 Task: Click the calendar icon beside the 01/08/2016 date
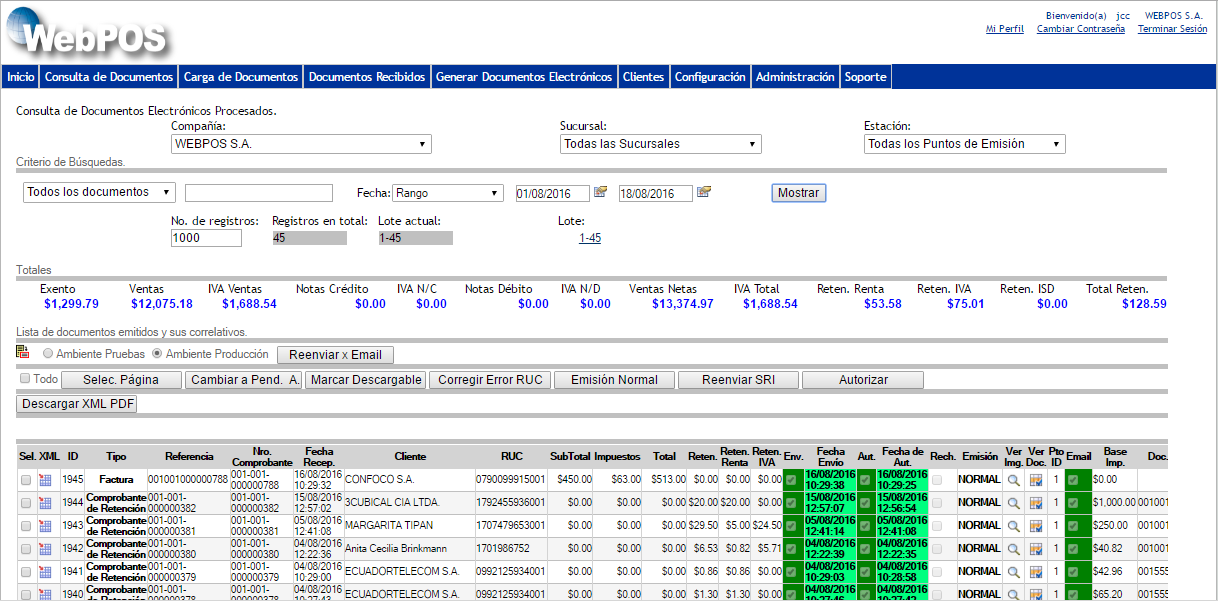click(599, 192)
